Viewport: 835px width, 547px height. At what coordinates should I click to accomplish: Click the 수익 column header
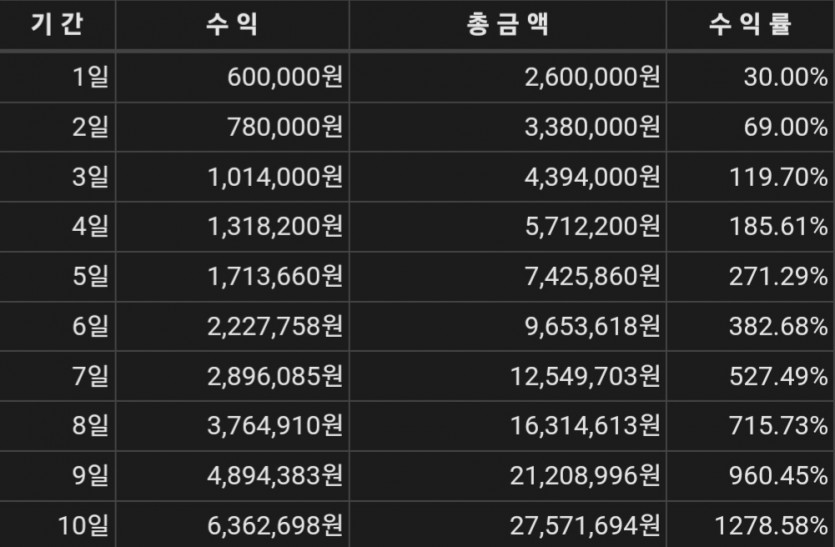(x=231, y=26)
